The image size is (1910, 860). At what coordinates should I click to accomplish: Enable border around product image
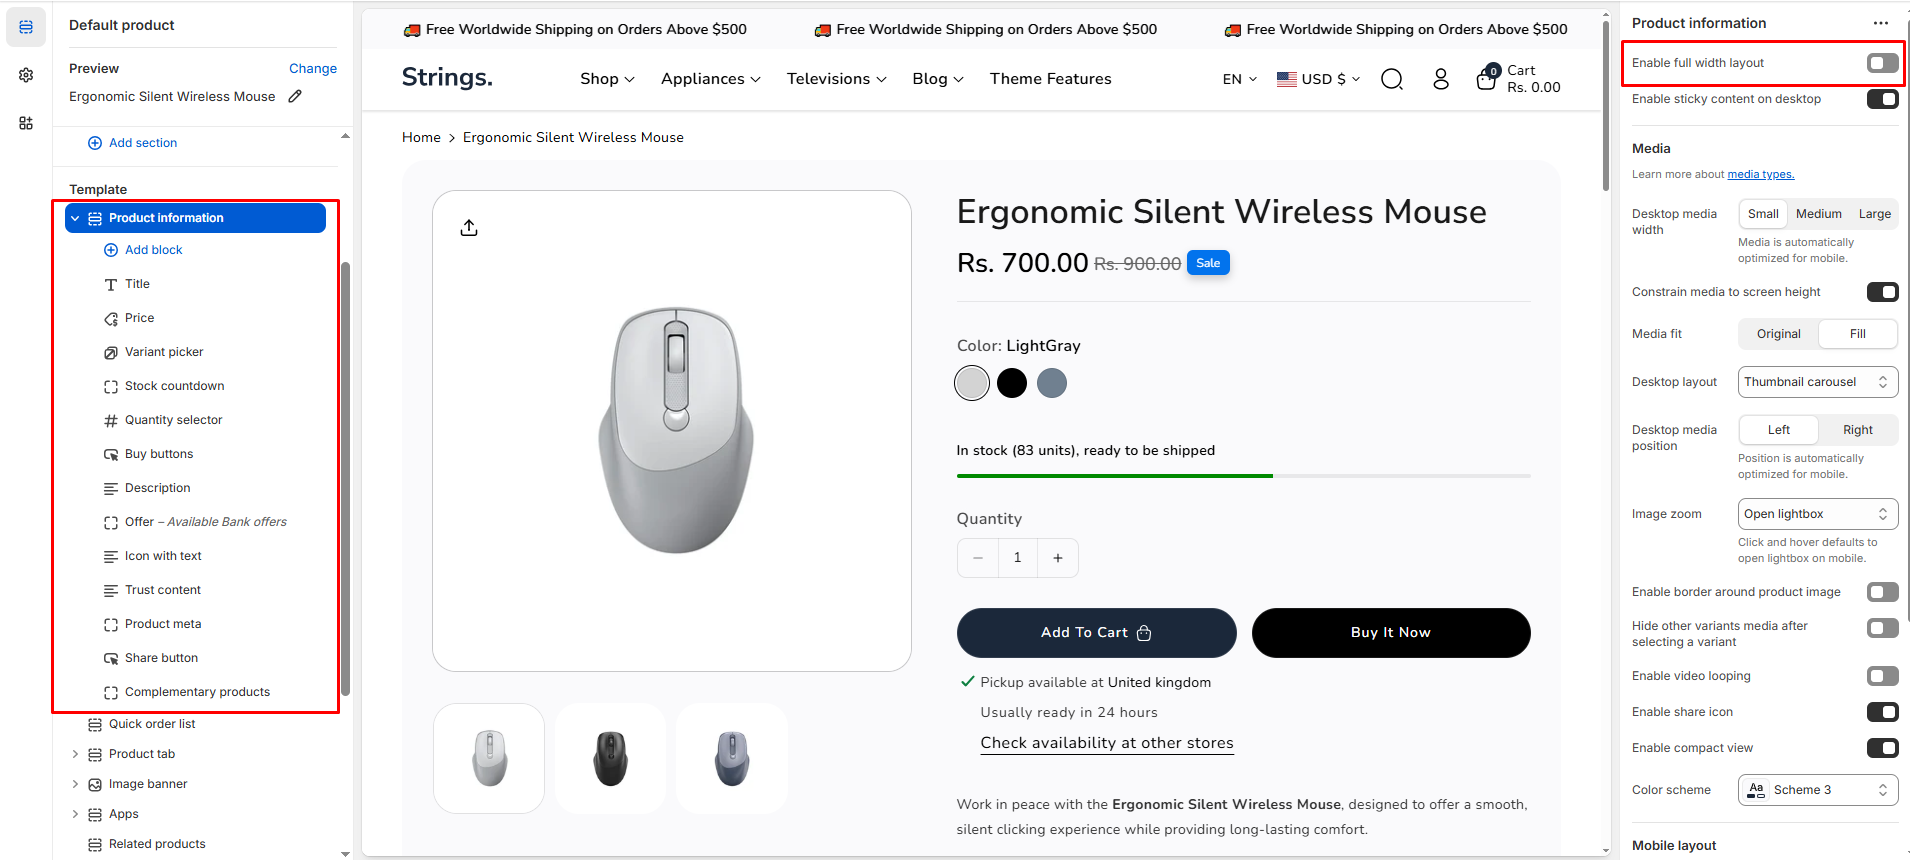click(x=1882, y=592)
